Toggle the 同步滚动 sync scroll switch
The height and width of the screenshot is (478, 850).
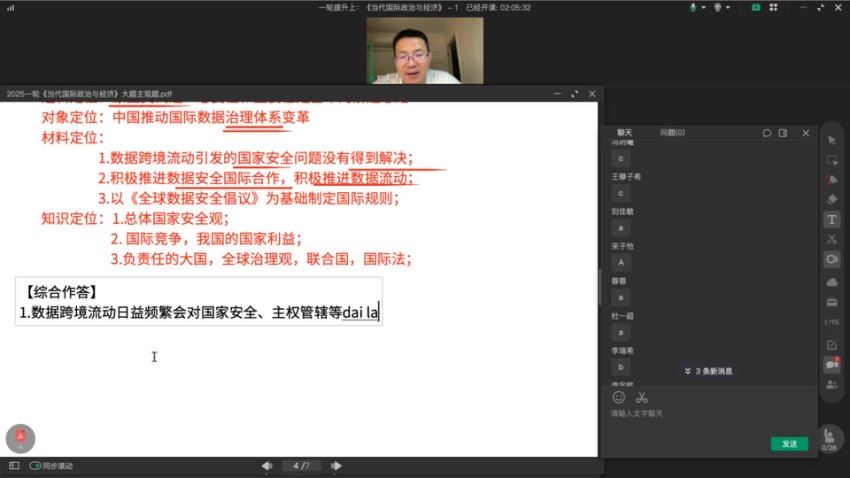pyautogui.click(x=35, y=466)
